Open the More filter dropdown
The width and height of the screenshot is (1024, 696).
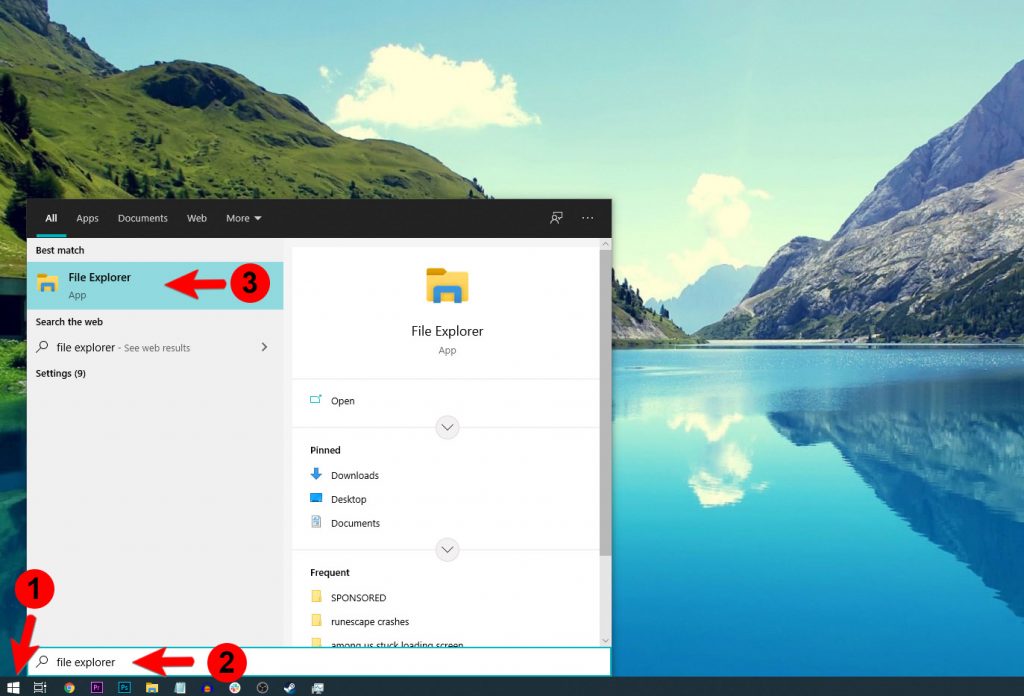click(x=244, y=218)
